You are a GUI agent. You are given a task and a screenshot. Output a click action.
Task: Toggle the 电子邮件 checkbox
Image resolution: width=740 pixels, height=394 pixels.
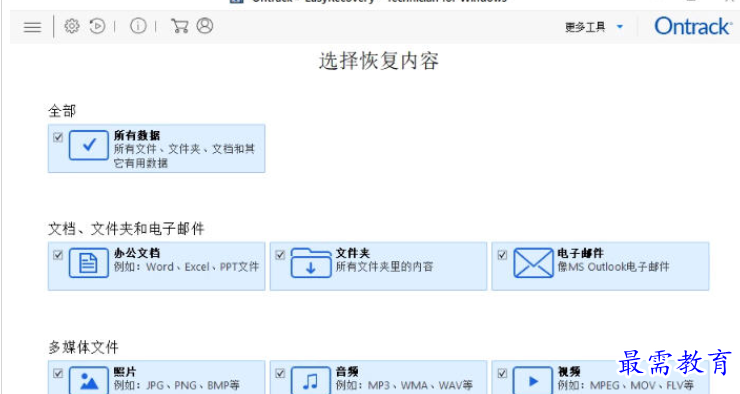502,255
